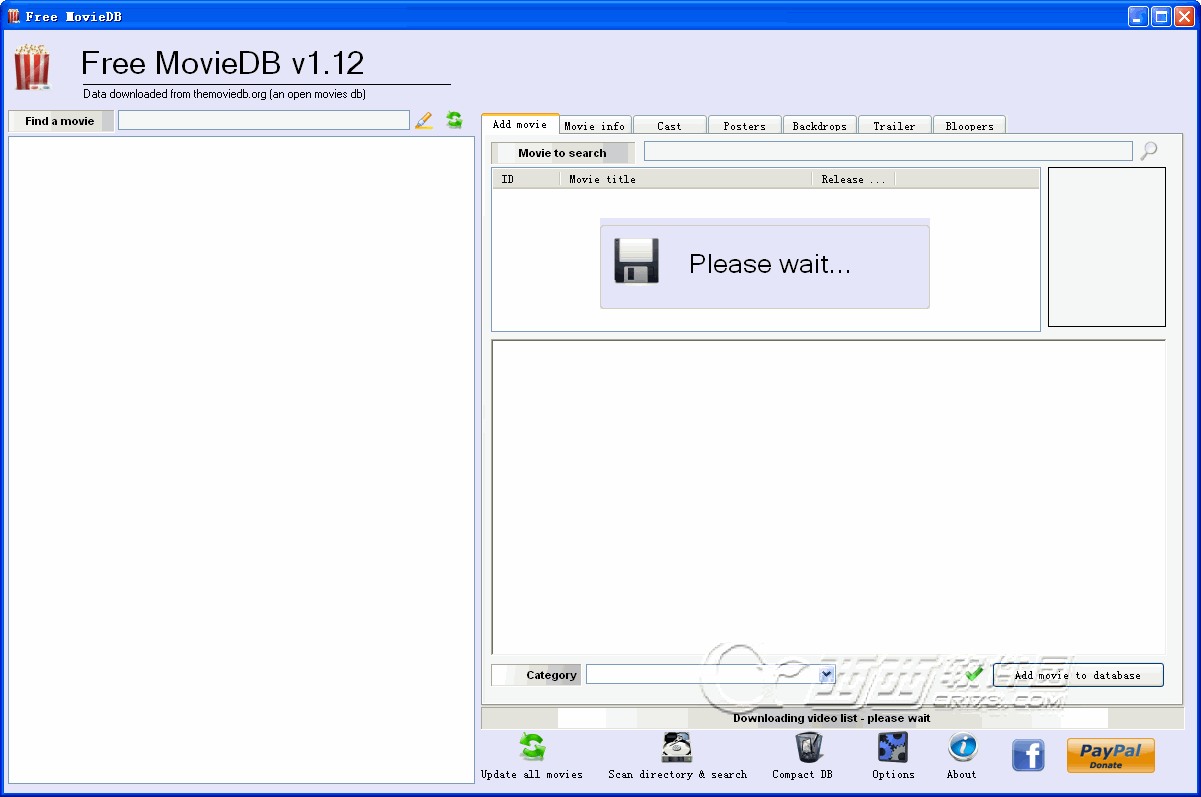This screenshot has height=797, width=1201.
Task: Click the About label text
Action: tap(962, 774)
